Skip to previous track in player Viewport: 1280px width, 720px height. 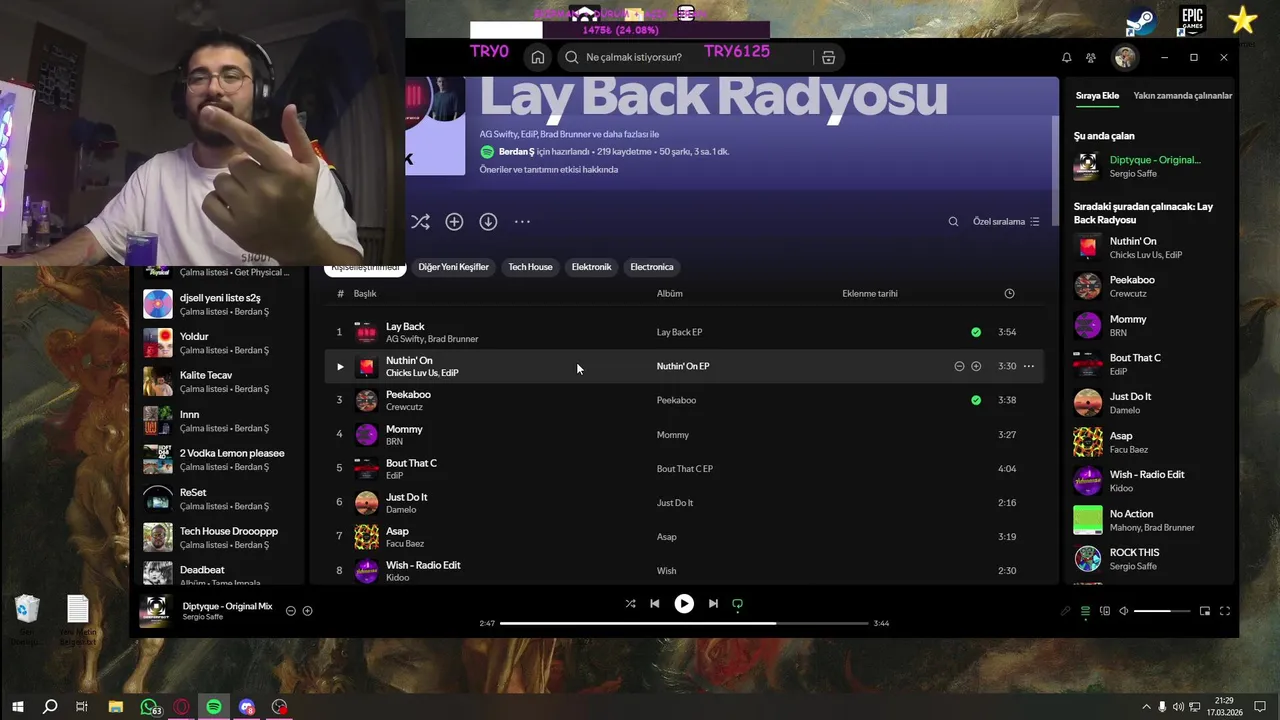coord(654,603)
